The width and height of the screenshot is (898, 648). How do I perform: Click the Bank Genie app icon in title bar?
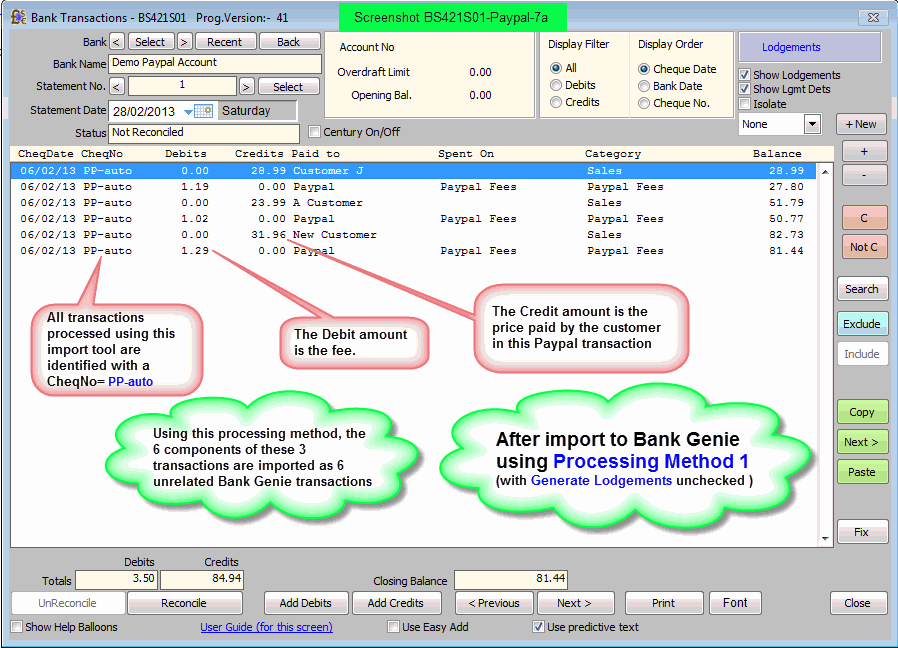[18, 17]
